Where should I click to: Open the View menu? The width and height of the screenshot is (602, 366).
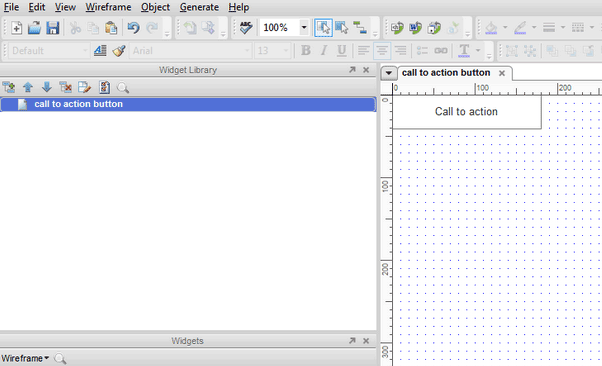(x=65, y=7)
